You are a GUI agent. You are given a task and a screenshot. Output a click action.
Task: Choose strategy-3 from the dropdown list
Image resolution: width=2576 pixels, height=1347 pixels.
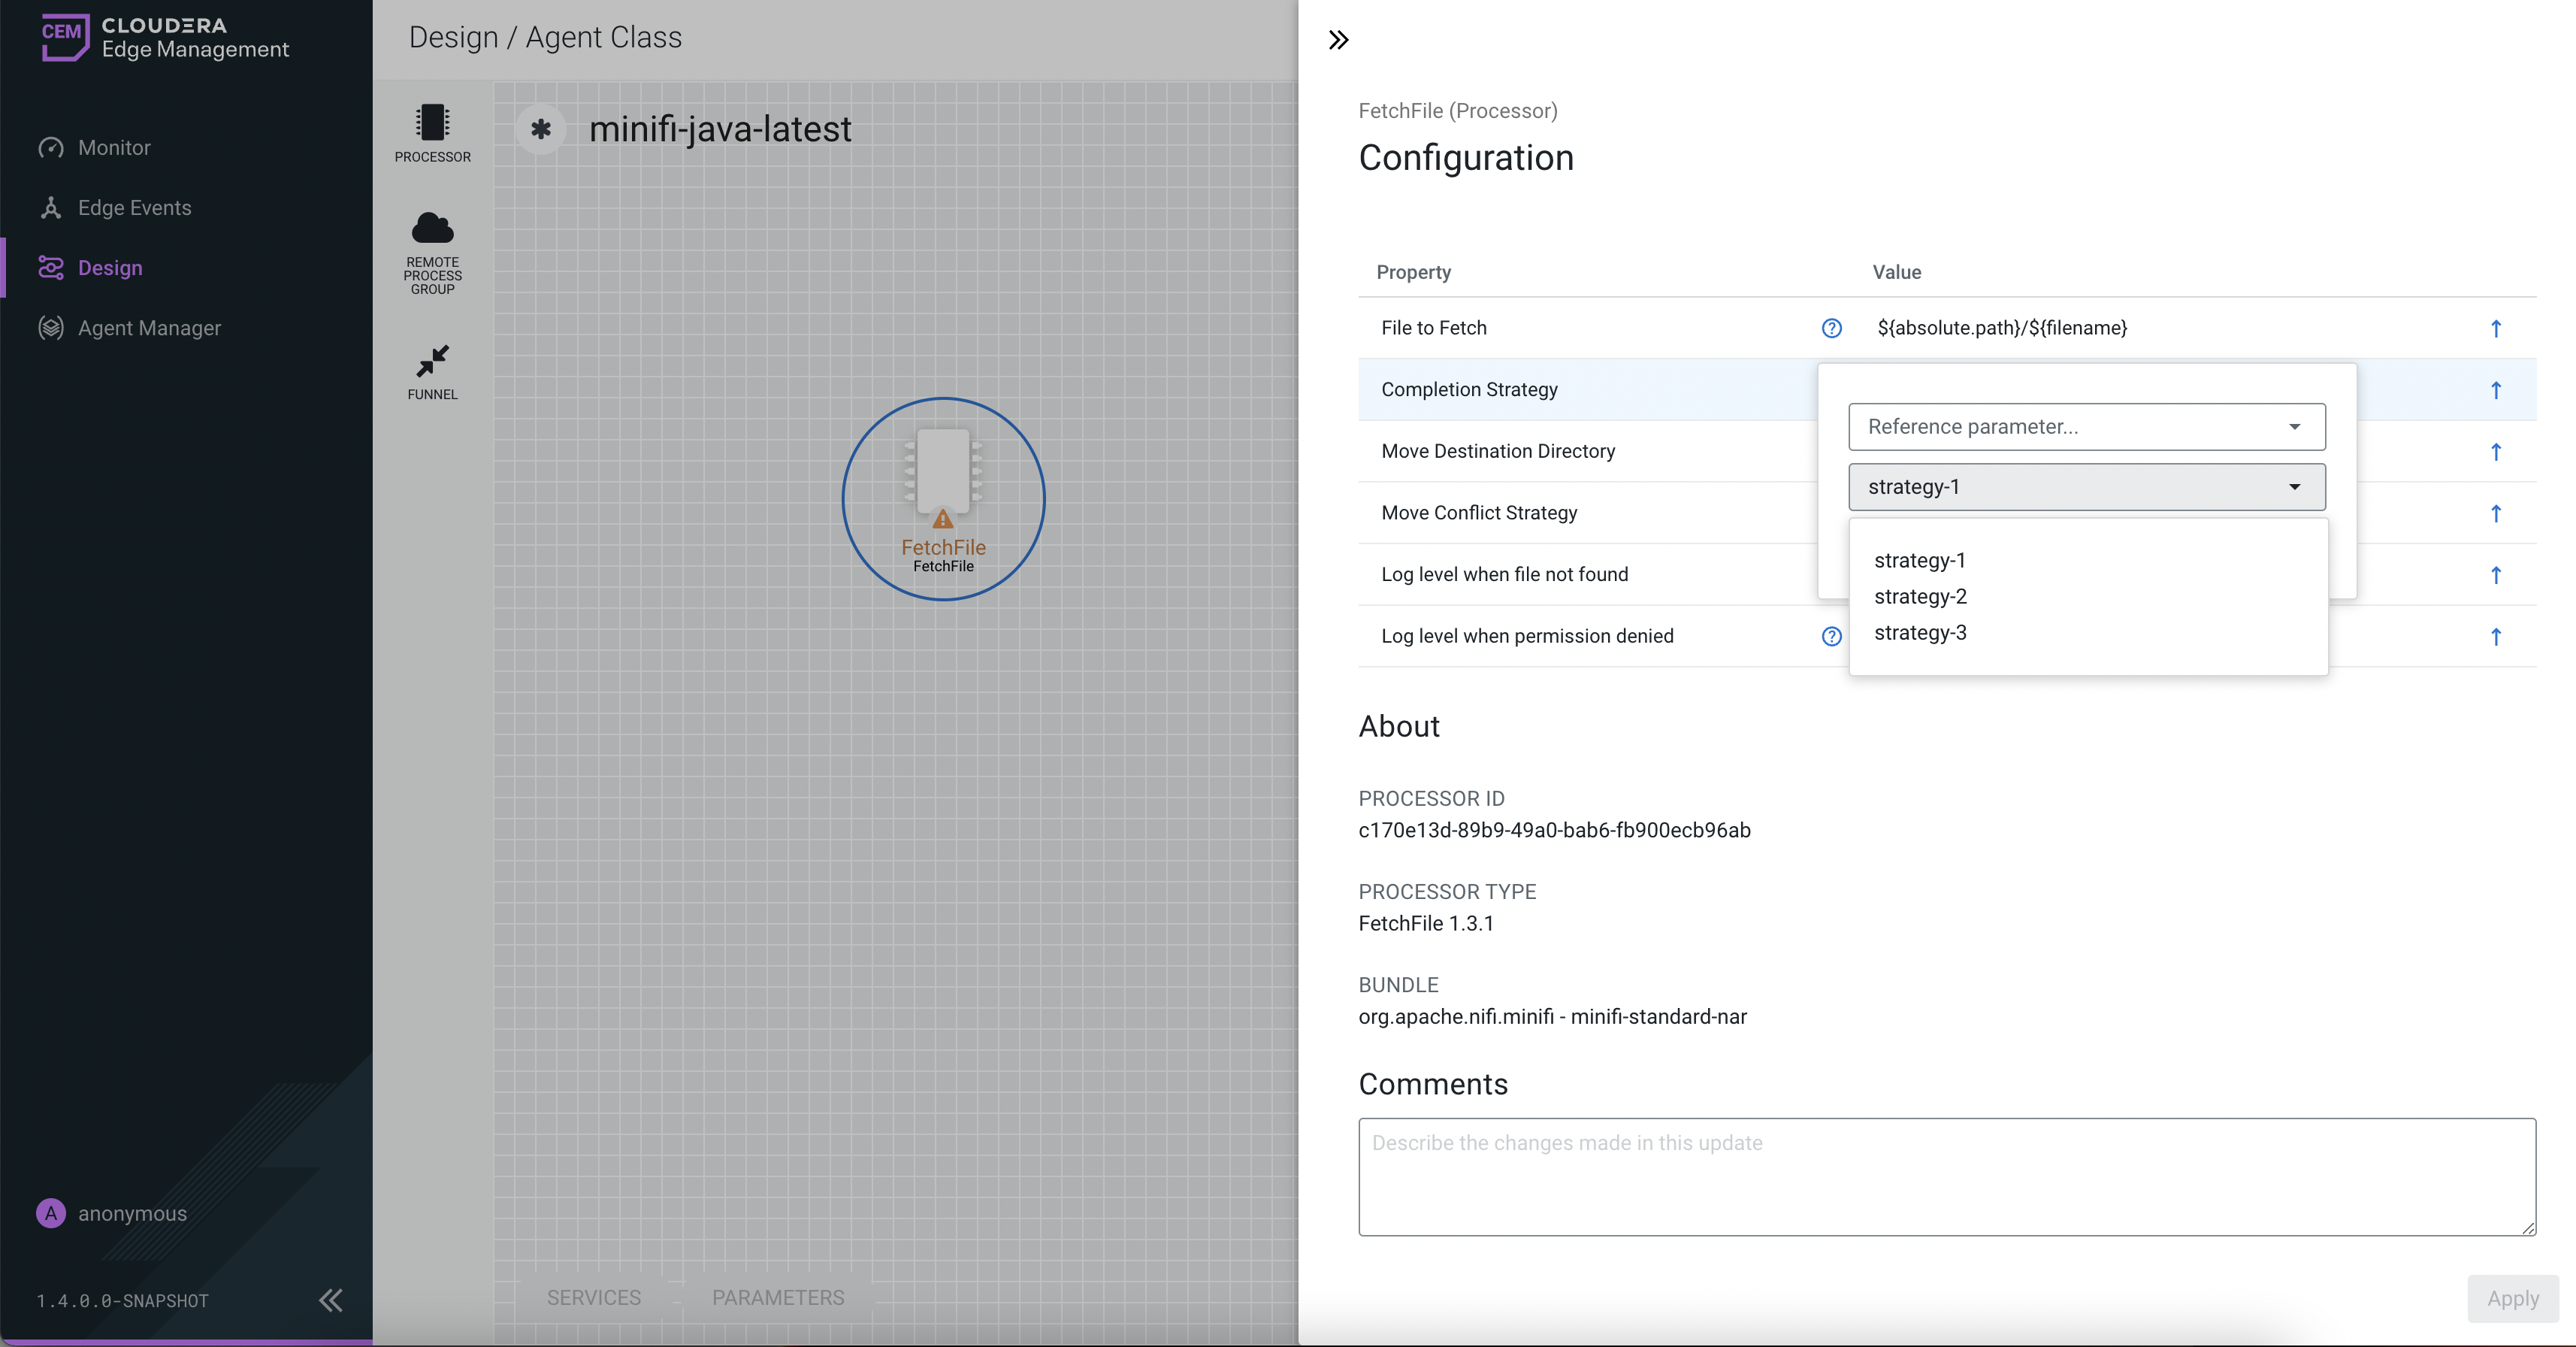(1920, 633)
